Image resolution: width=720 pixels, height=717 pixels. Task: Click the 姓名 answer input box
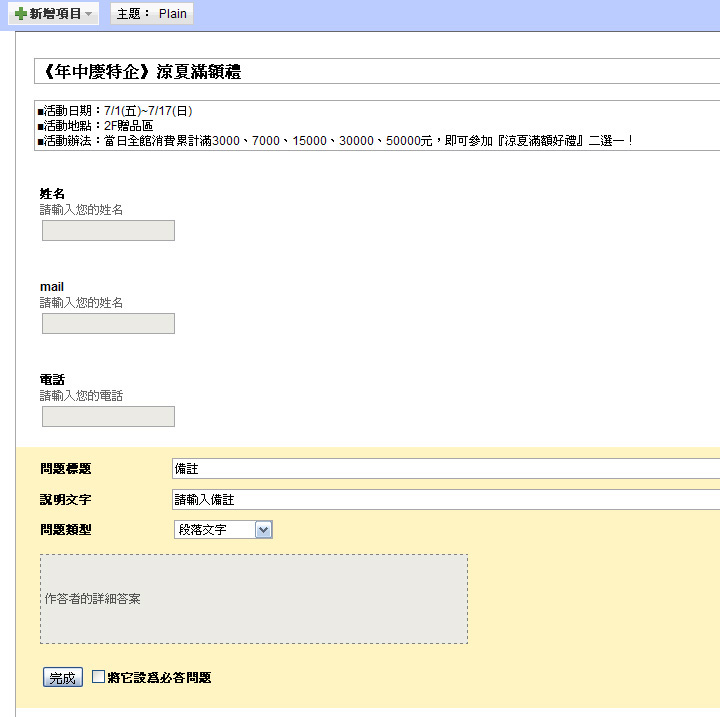[x=108, y=230]
